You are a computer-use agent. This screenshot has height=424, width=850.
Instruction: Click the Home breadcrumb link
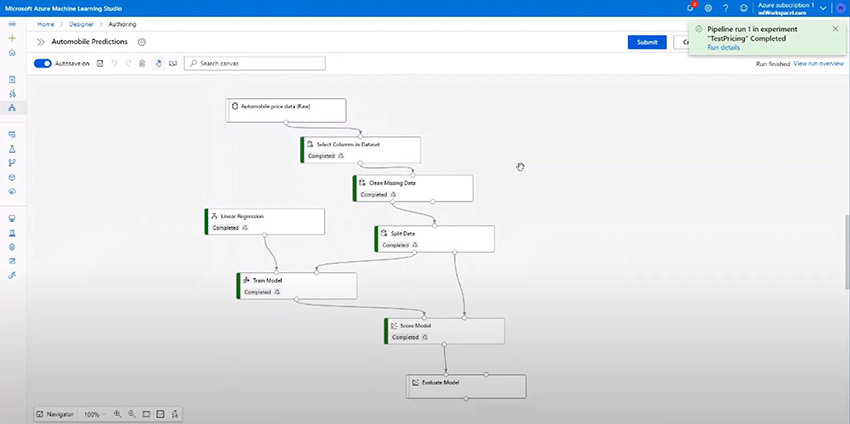click(x=46, y=24)
